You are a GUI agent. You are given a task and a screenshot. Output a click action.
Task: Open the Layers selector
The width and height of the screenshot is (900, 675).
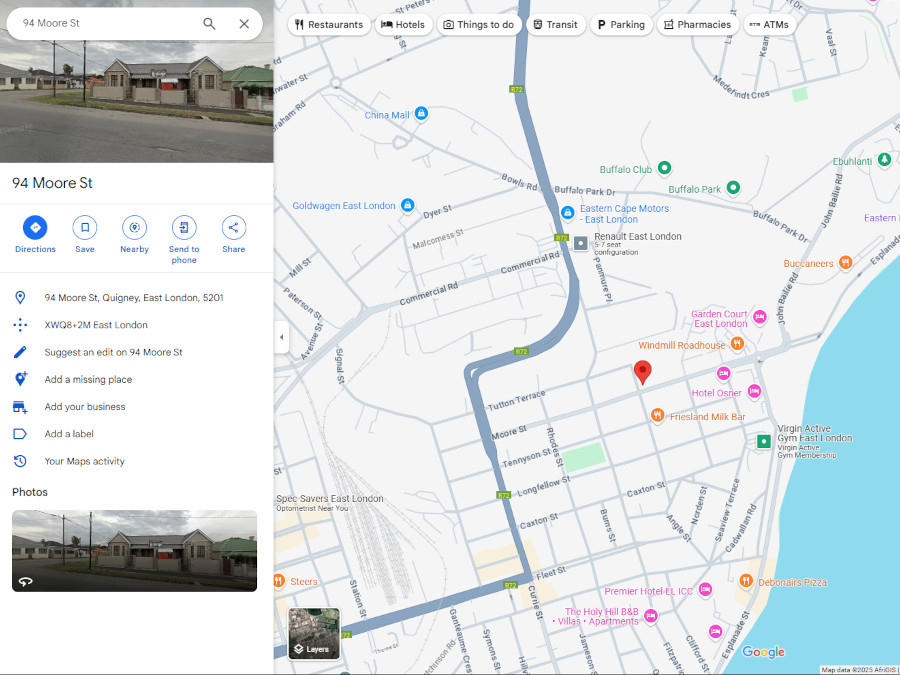[x=313, y=633]
